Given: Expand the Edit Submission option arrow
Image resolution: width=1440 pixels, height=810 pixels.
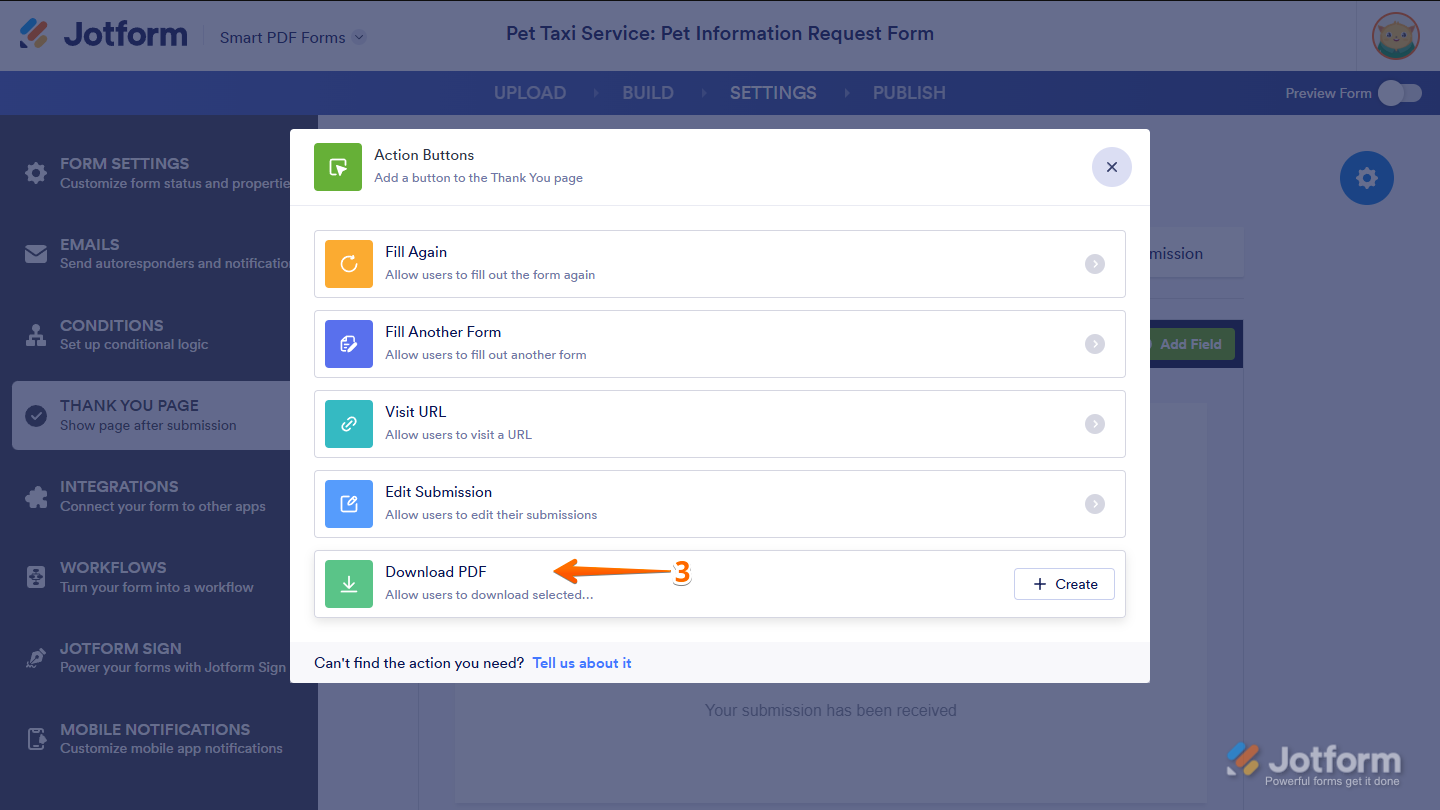Looking at the screenshot, I should point(1095,504).
